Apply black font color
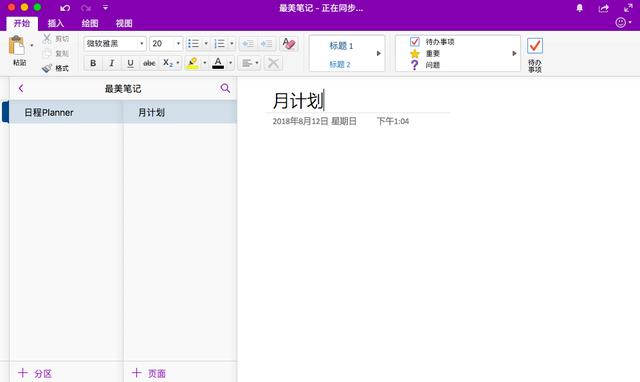Image resolution: width=640 pixels, height=382 pixels. (x=218, y=63)
